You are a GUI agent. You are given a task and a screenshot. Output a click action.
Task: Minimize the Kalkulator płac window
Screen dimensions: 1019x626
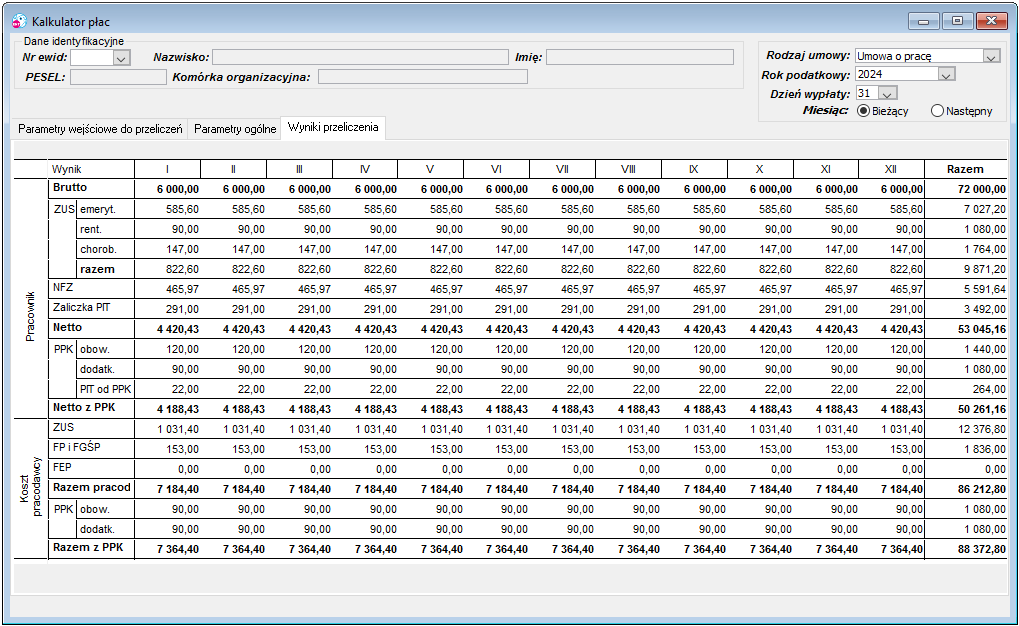(x=923, y=21)
